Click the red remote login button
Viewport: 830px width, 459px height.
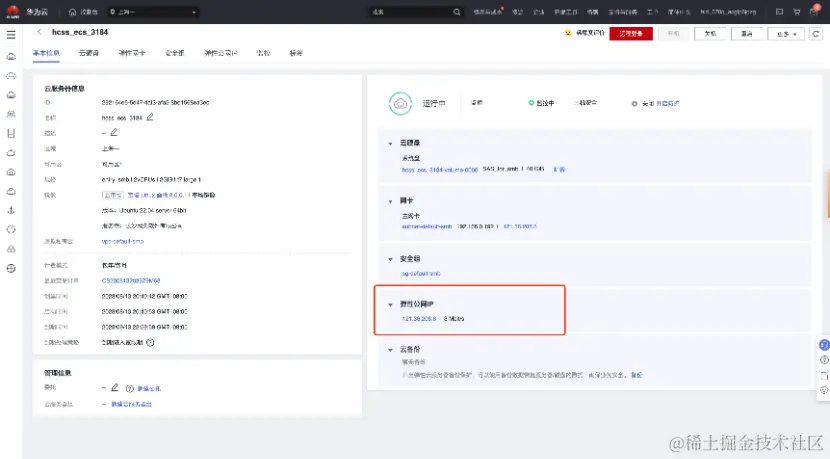click(x=631, y=34)
